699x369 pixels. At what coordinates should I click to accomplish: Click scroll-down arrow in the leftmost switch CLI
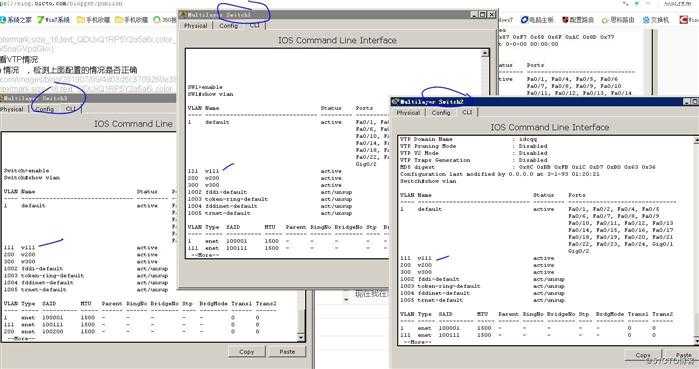click(x=301, y=338)
